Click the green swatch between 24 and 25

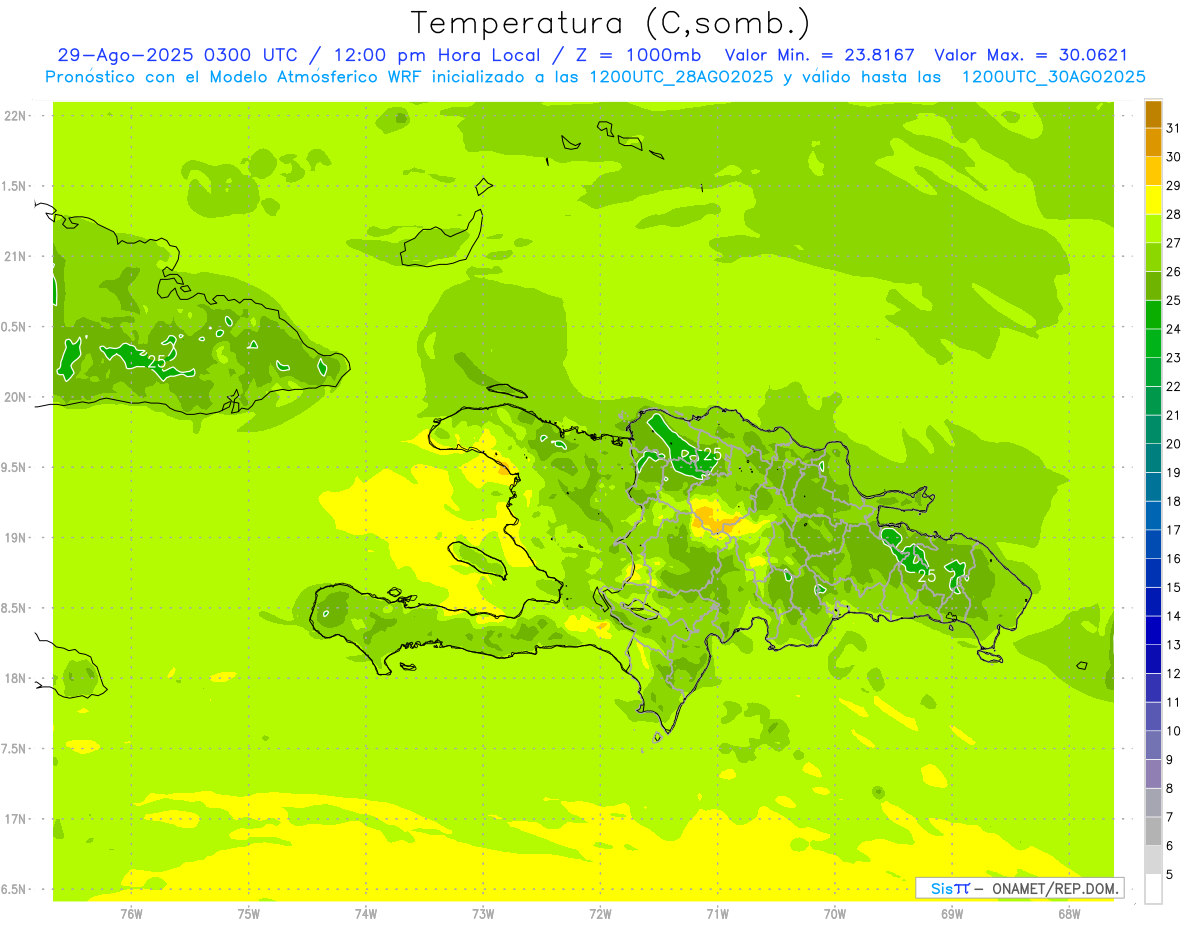coord(1153,315)
